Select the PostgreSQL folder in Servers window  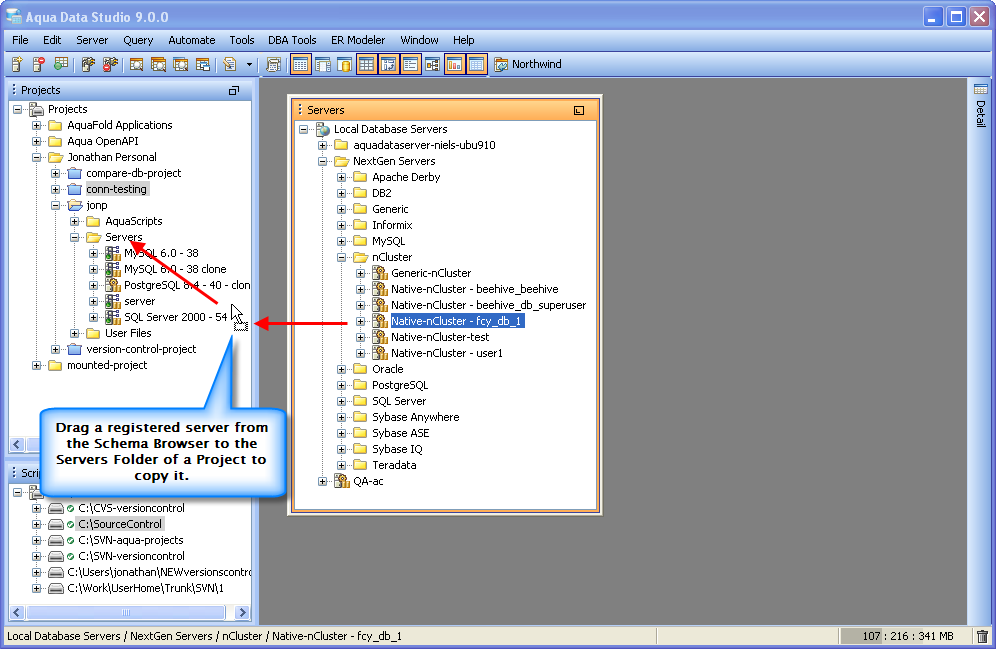click(400, 385)
